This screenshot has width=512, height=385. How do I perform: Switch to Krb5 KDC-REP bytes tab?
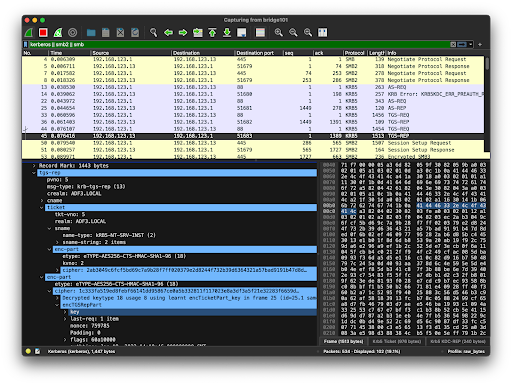click(458, 341)
